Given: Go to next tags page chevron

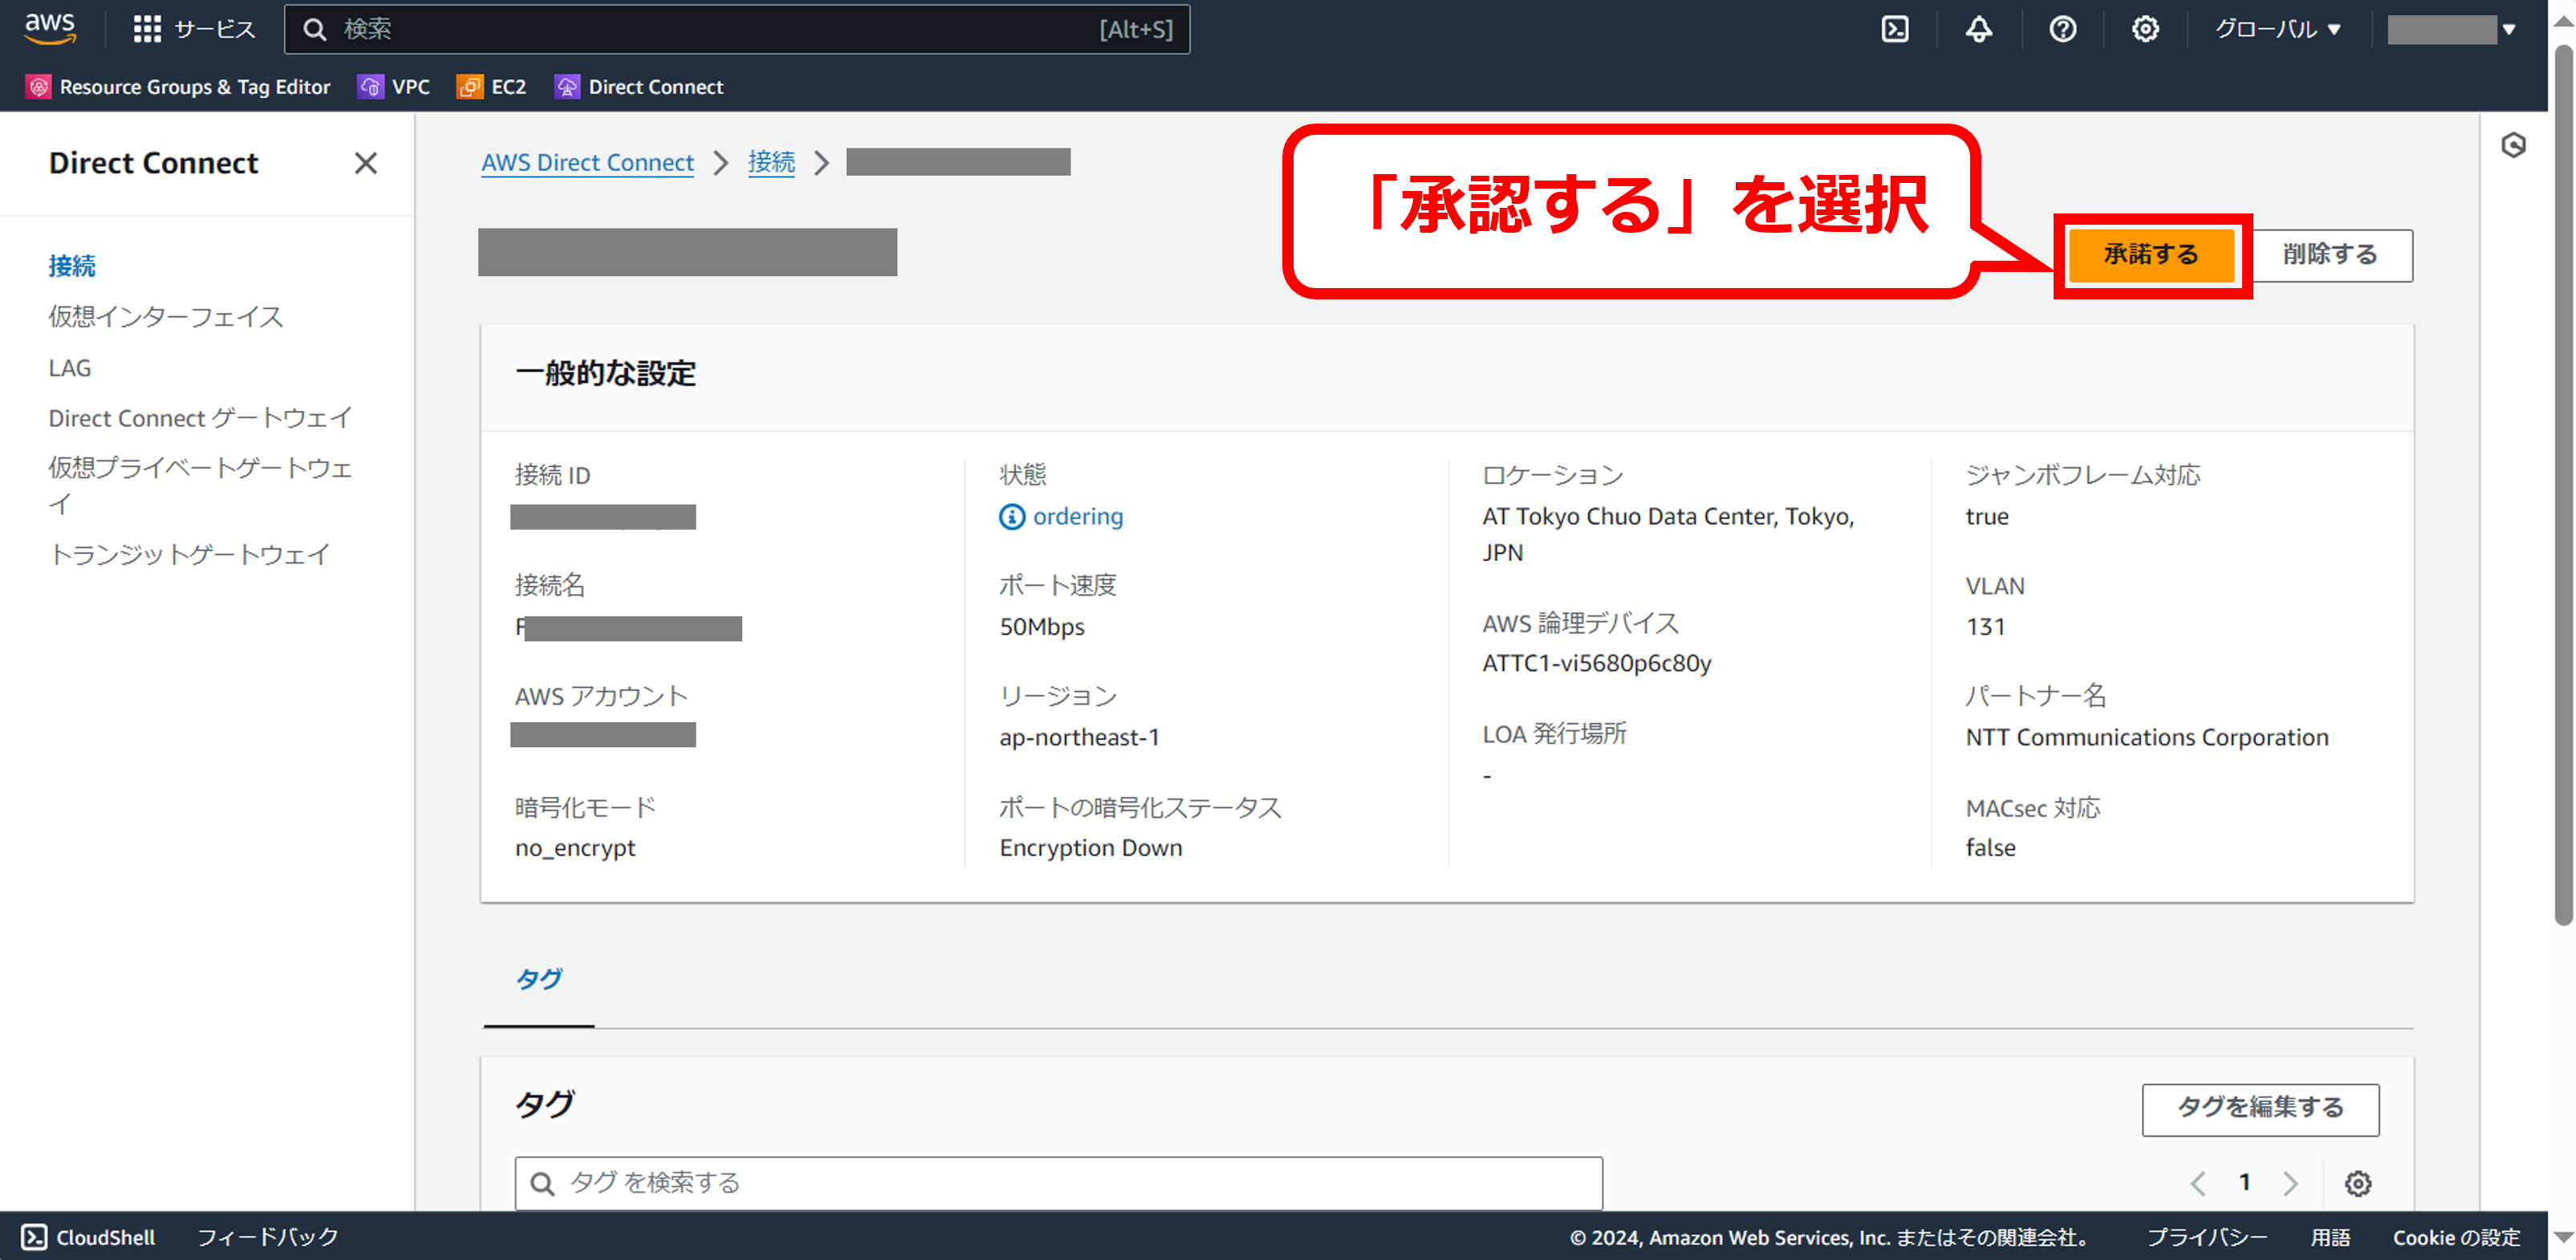Looking at the screenshot, I should (2290, 1183).
